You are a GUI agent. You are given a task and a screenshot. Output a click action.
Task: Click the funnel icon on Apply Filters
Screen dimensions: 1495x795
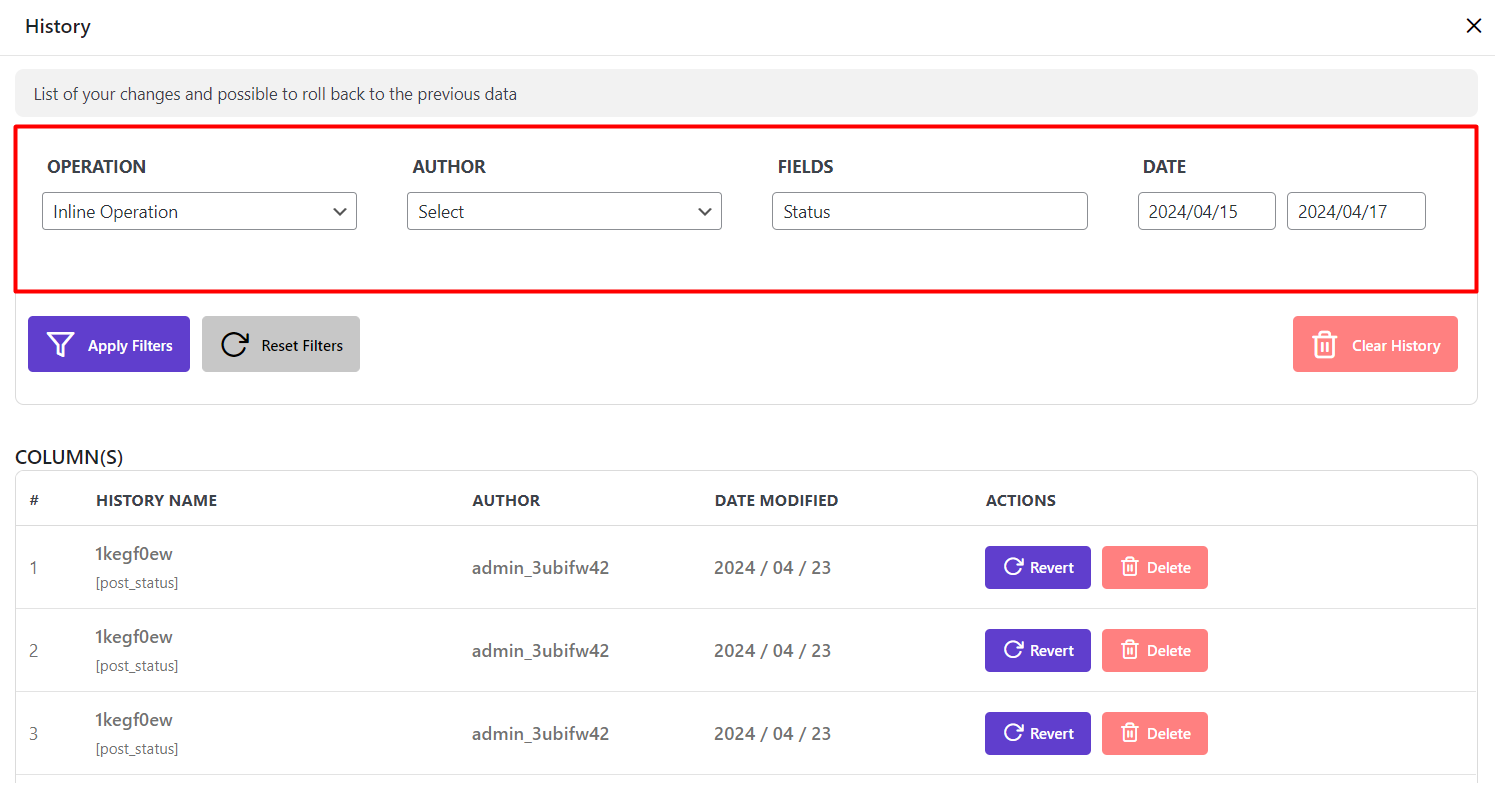coord(61,345)
